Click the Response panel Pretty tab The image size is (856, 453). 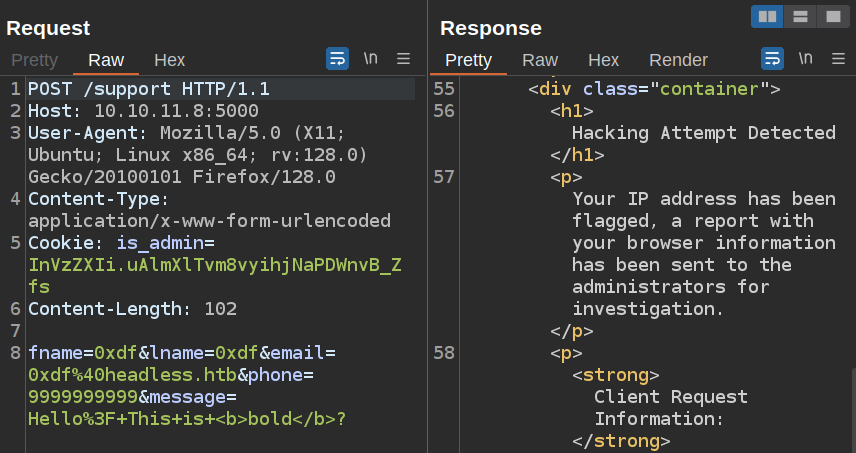468,60
